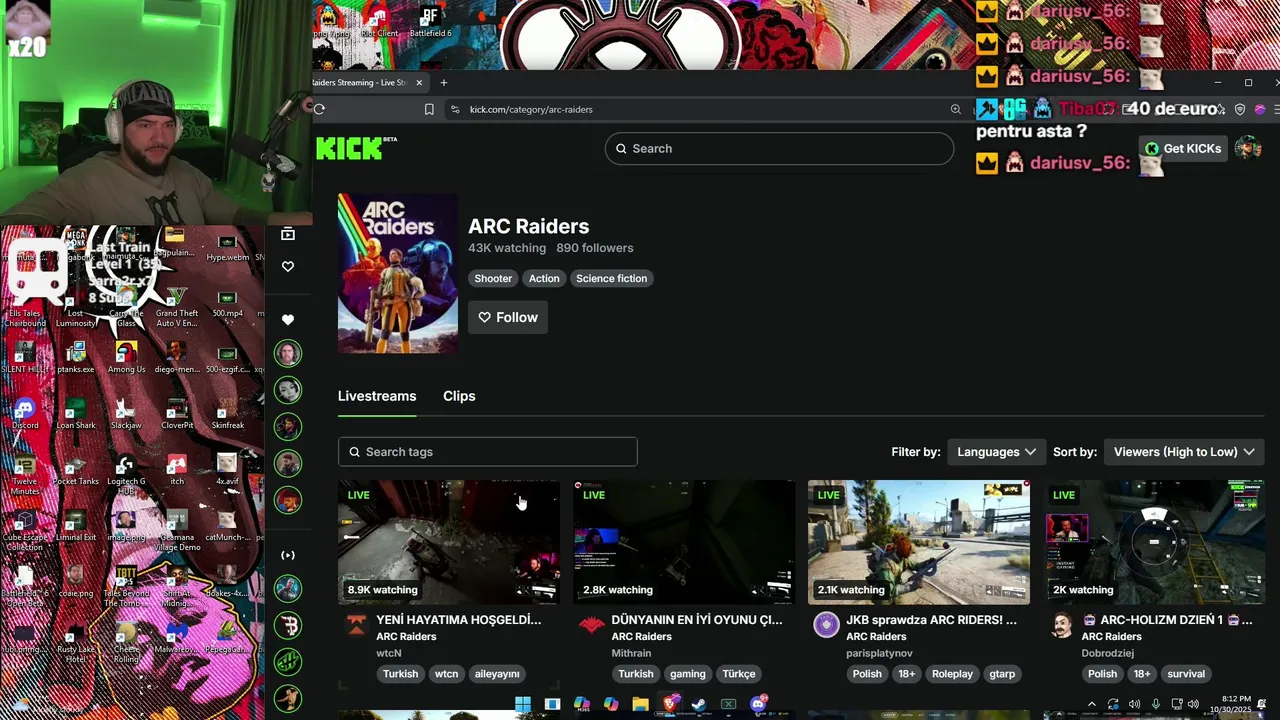This screenshot has width=1280, height=720.
Task: Open the outlined heart Following icon in sidebar
Action: coord(288,266)
